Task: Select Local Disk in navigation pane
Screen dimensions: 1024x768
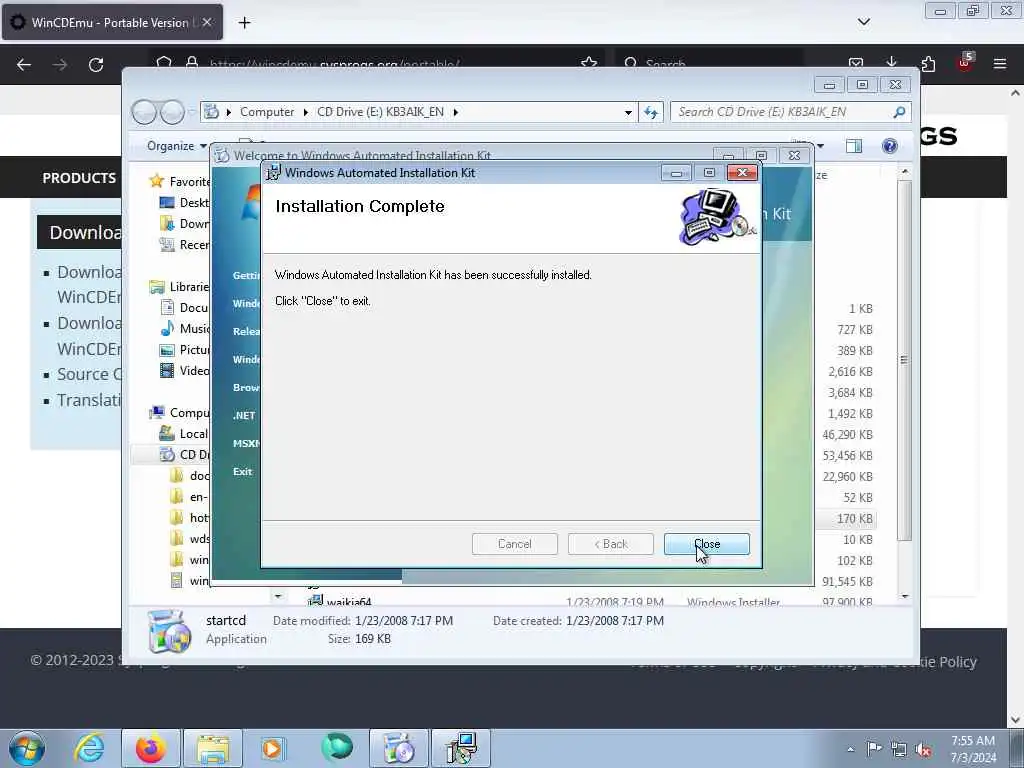Action: coord(184,434)
